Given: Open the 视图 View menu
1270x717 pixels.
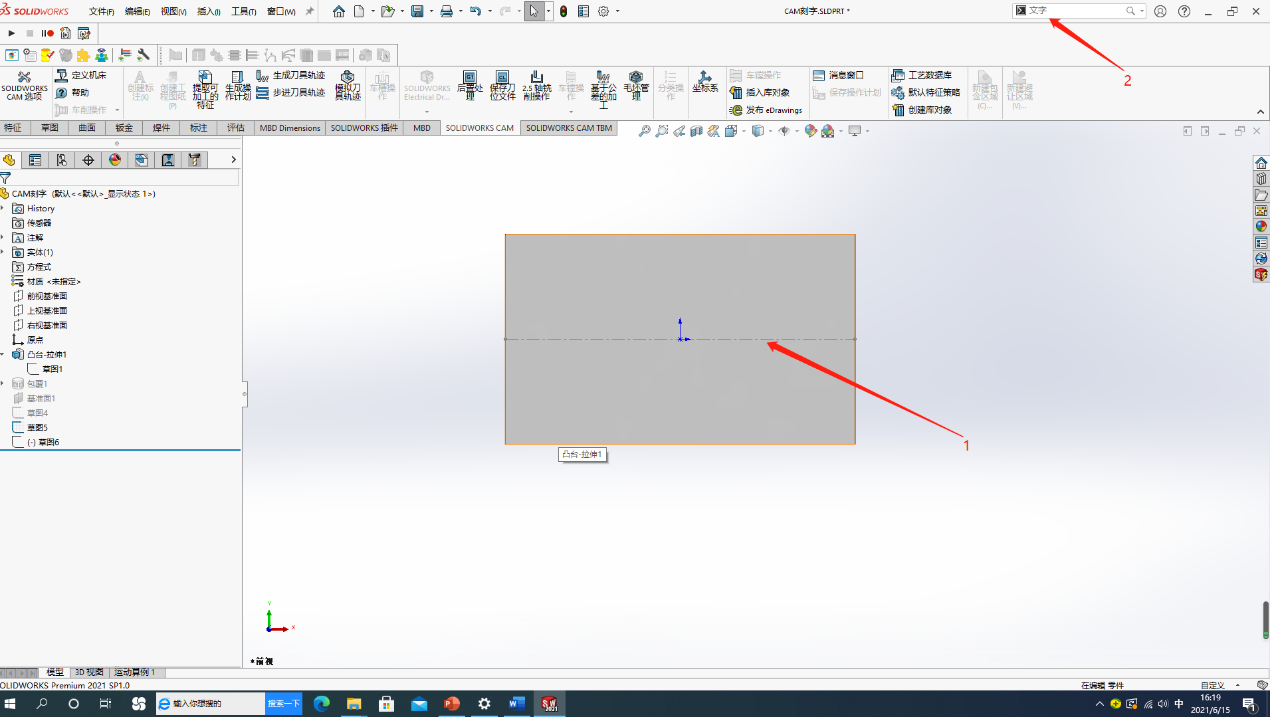Looking at the screenshot, I should (173, 11).
